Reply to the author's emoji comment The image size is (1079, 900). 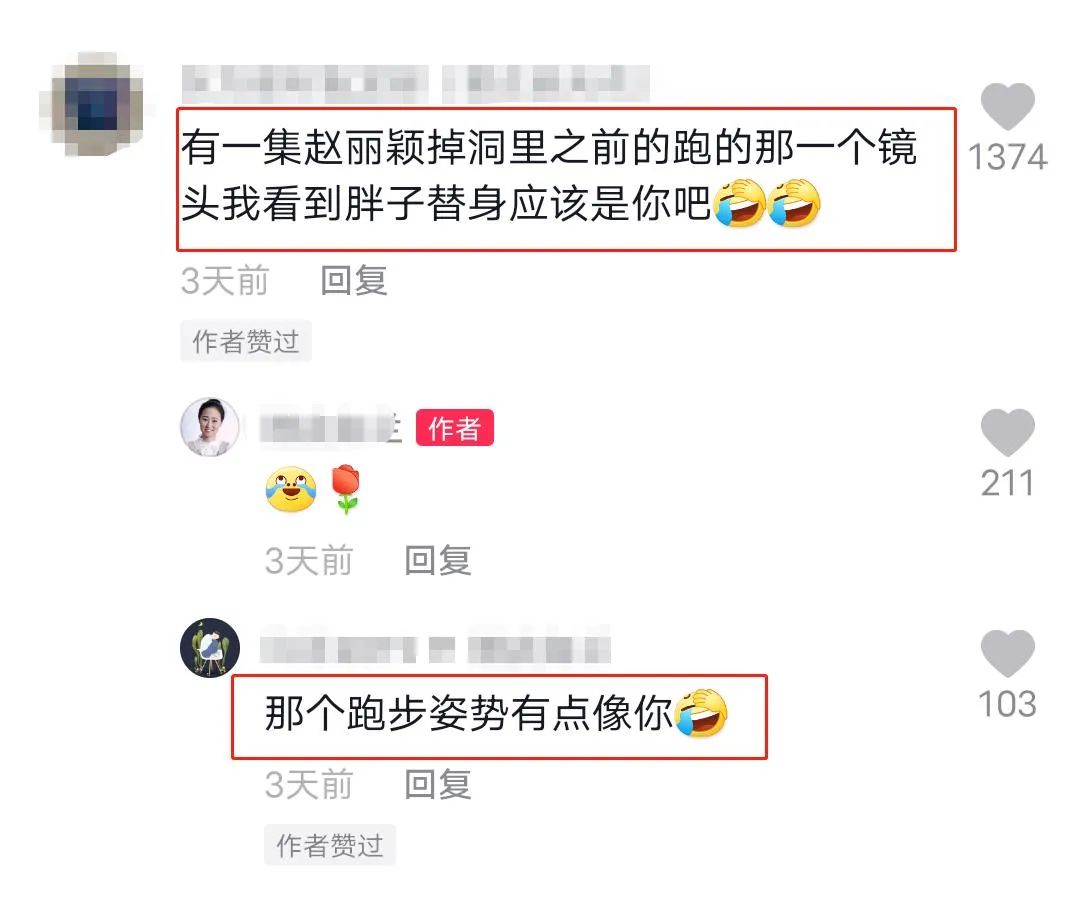pyautogui.click(x=438, y=560)
